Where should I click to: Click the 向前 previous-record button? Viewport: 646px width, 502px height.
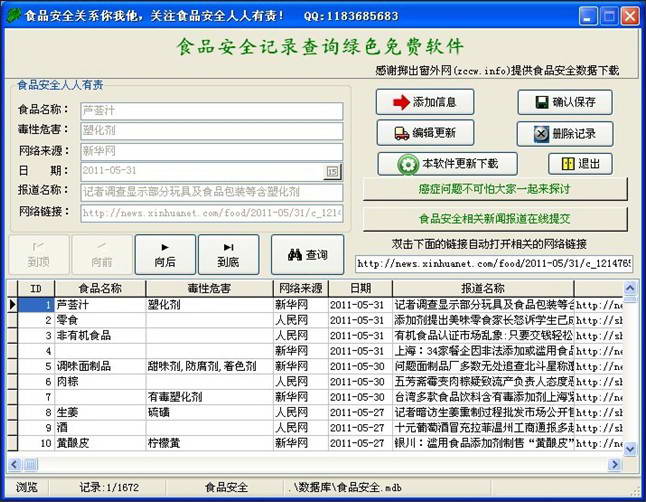tap(102, 254)
